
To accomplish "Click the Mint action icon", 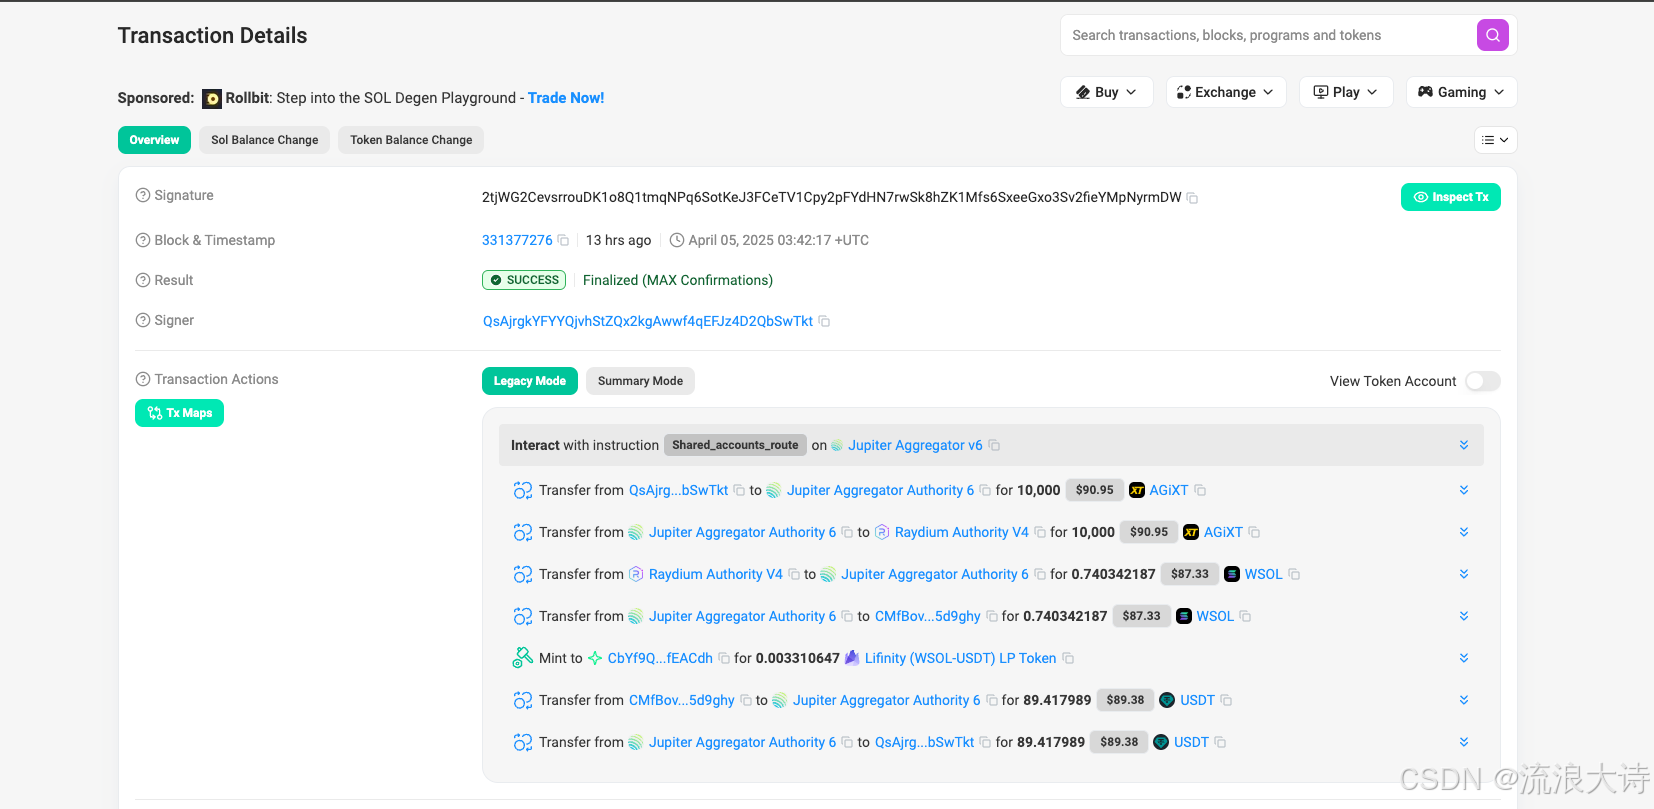I will (x=523, y=657).
